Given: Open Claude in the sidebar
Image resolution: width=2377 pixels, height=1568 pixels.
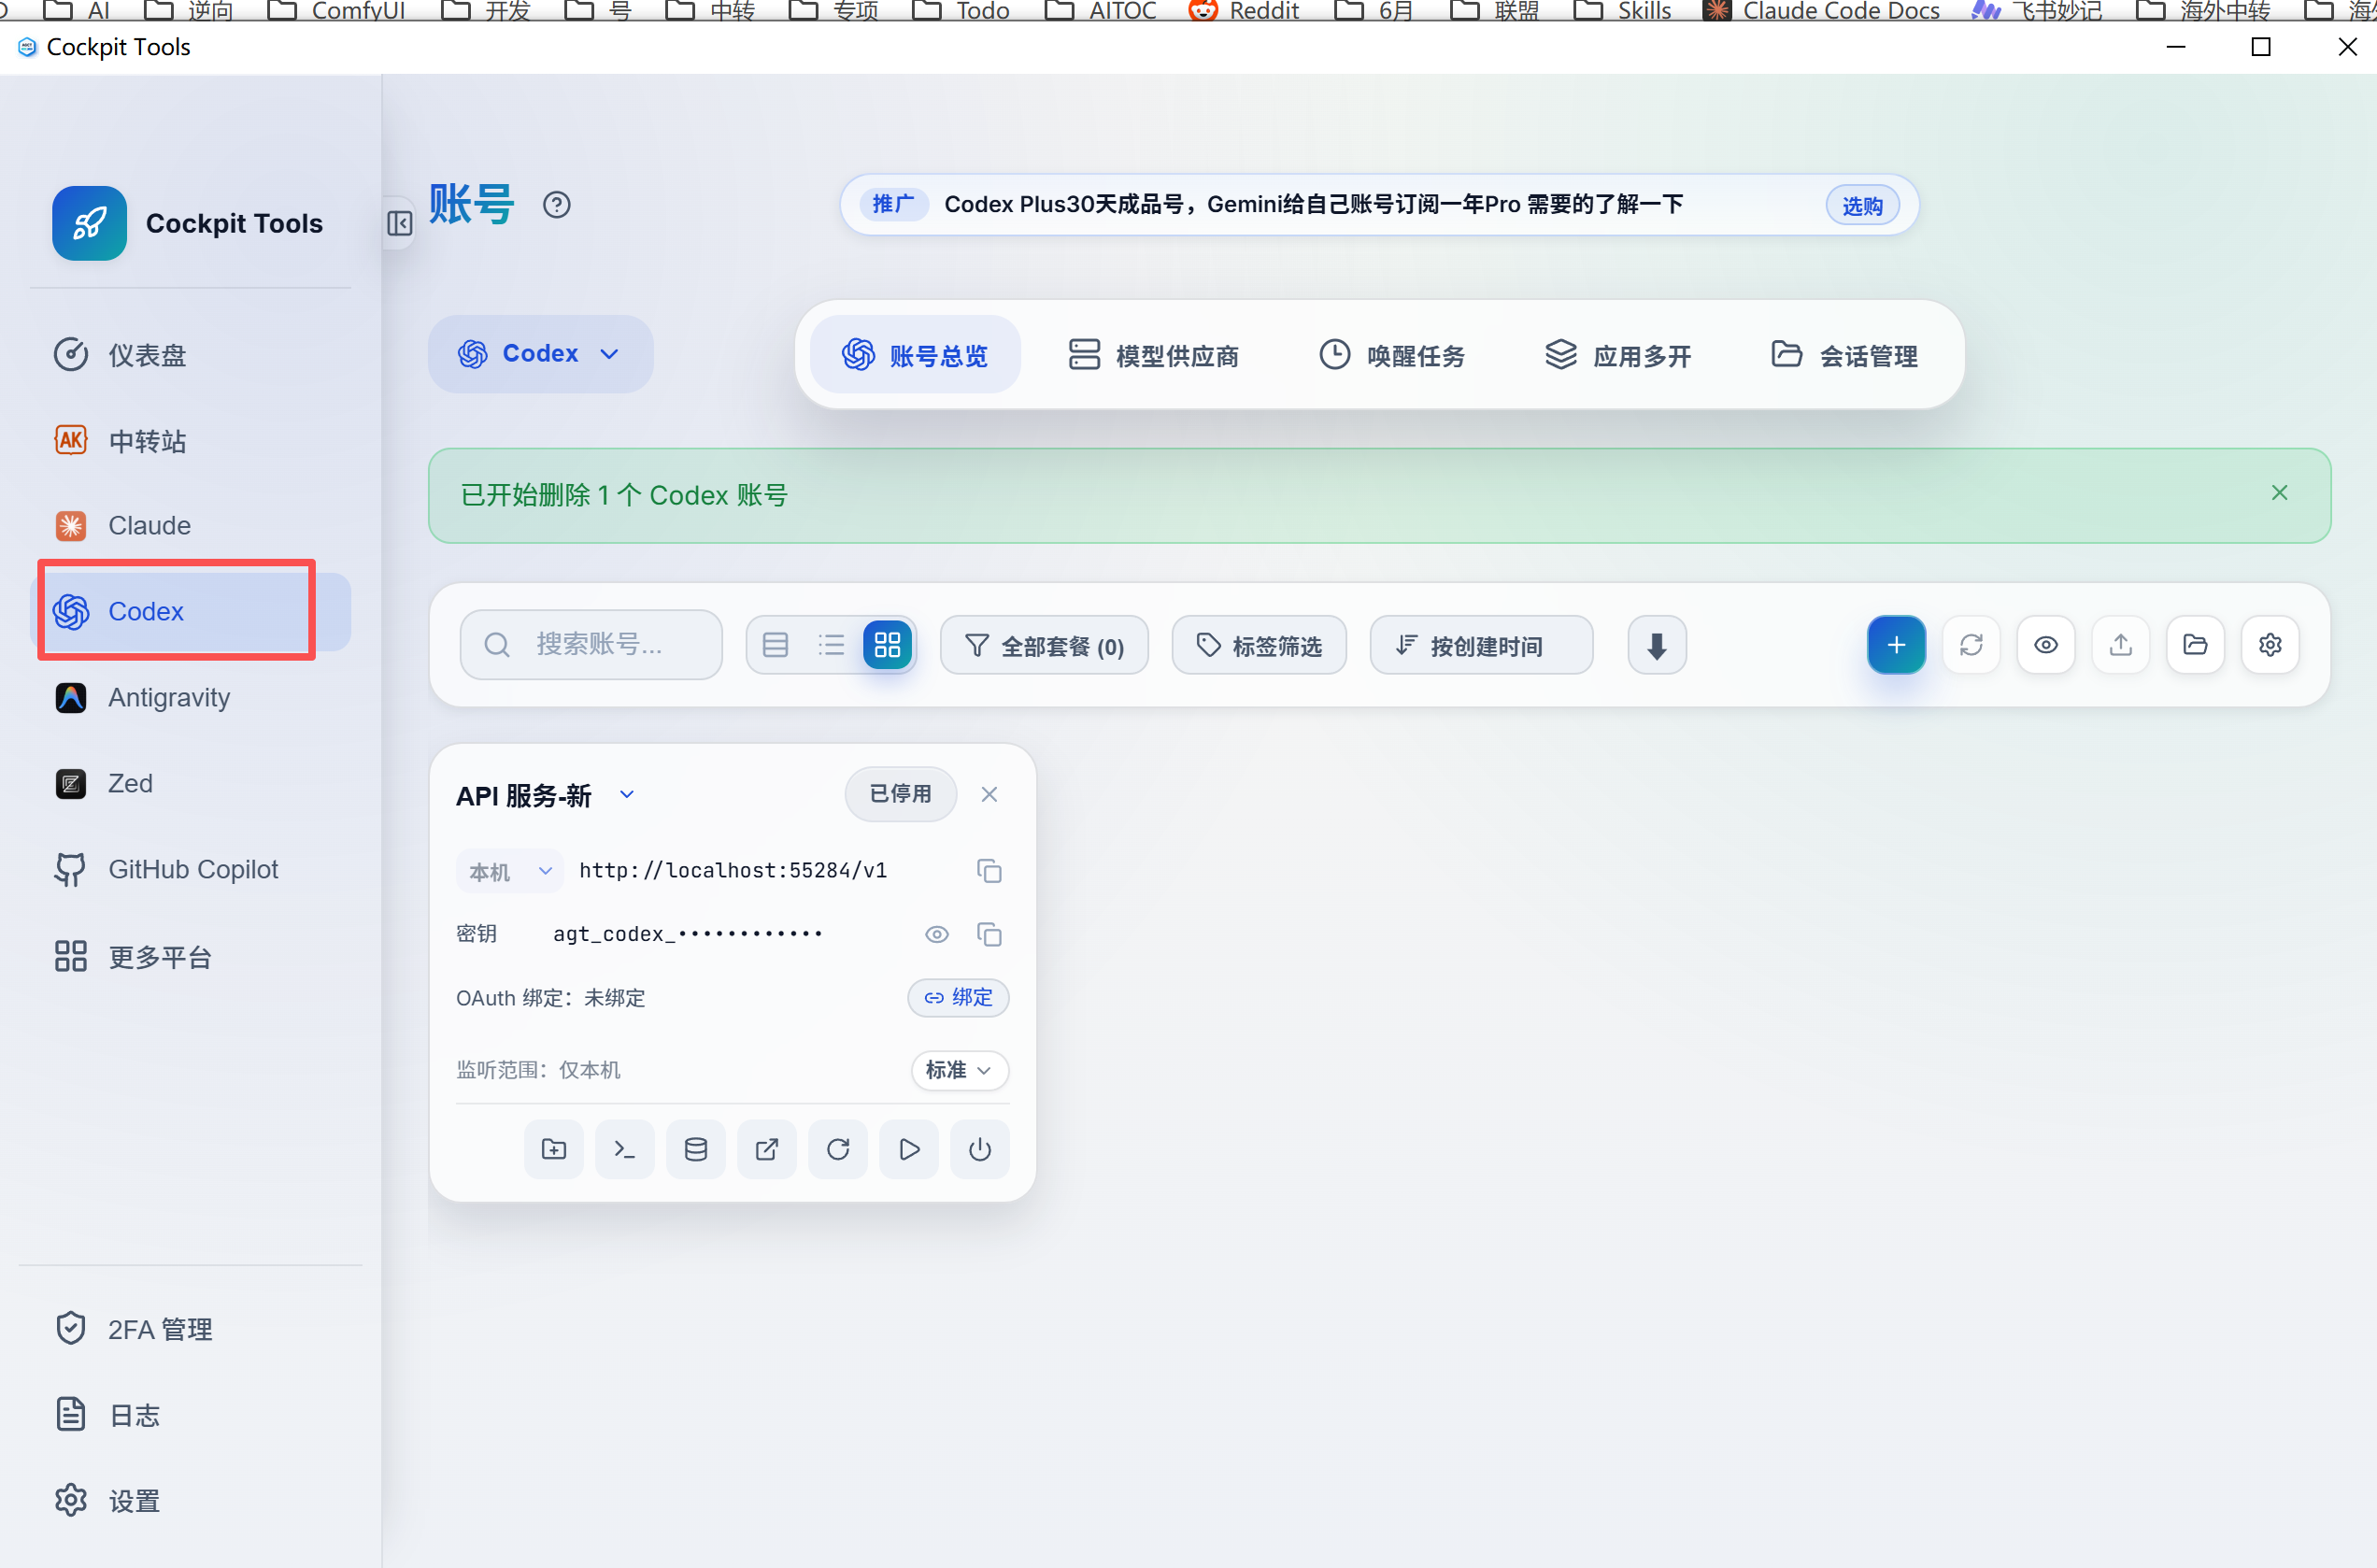Looking at the screenshot, I should pos(190,525).
